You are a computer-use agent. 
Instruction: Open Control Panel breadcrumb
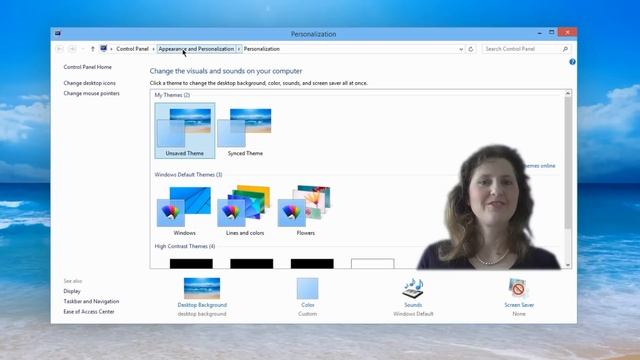pyautogui.click(x=132, y=49)
